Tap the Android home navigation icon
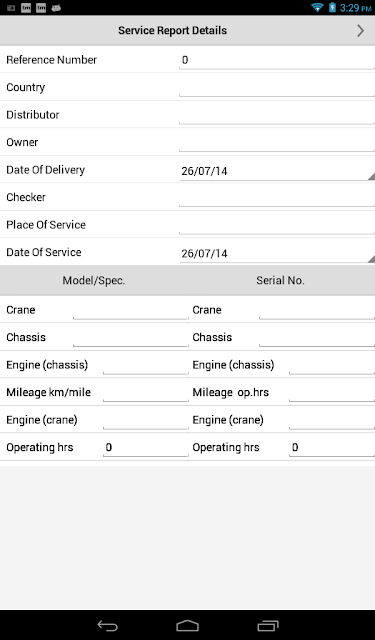Image resolution: width=375 pixels, height=640 pixels. pyautogui.click(x=187, y=625)
